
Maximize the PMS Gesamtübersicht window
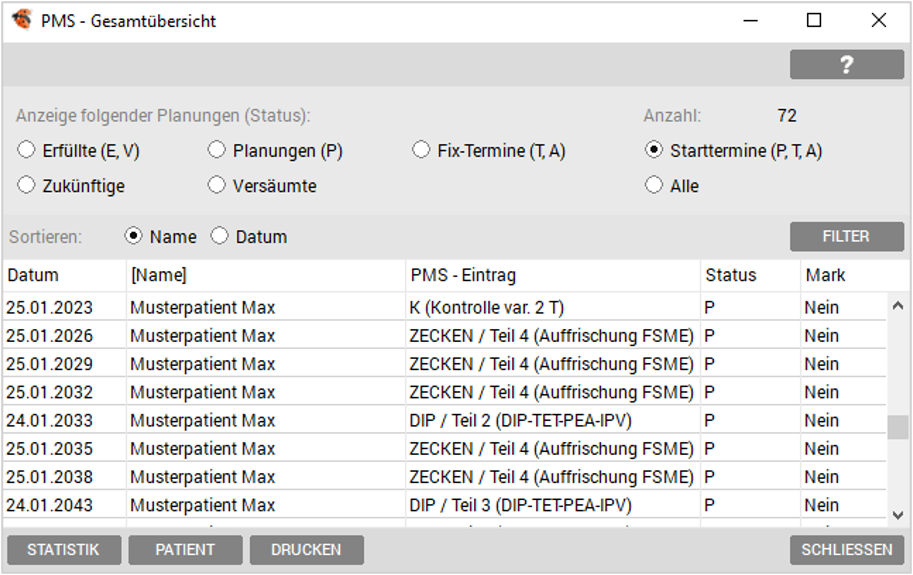click(x=814, y=20)
